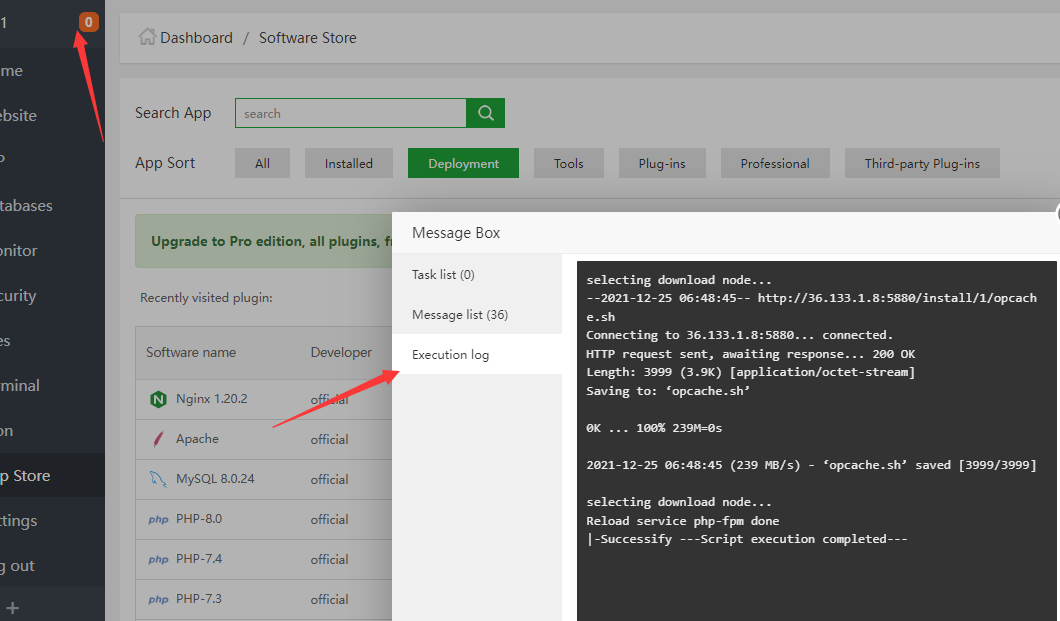Open the Task list tab
Screen dimensions: 1060x621
click(x=443, y=274)
